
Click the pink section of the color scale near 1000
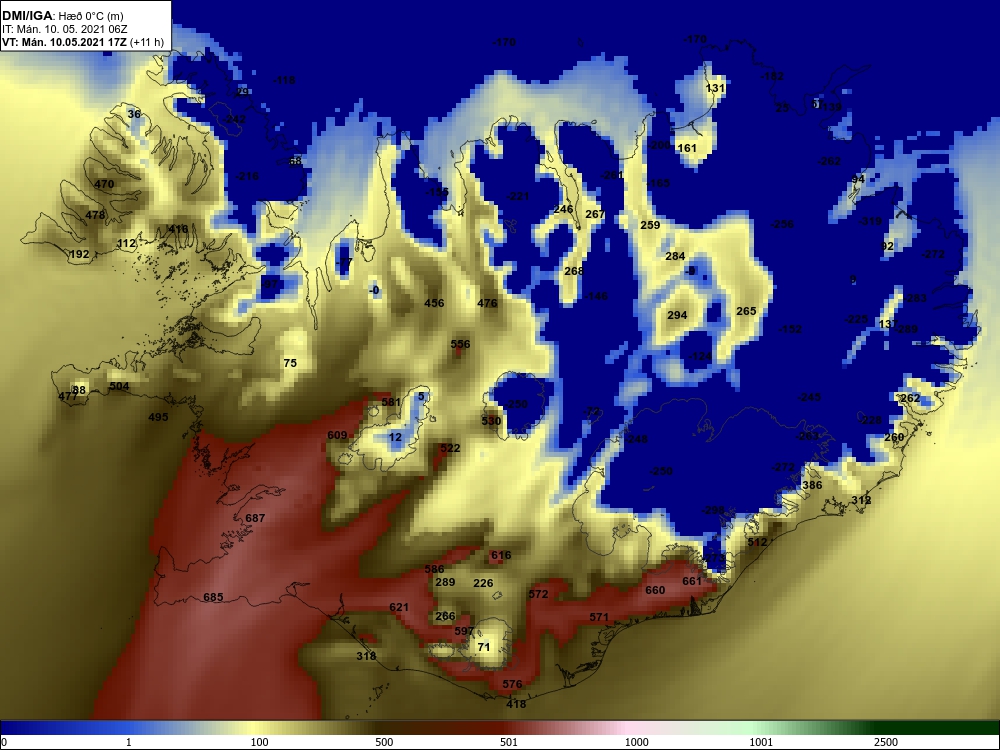631,728
